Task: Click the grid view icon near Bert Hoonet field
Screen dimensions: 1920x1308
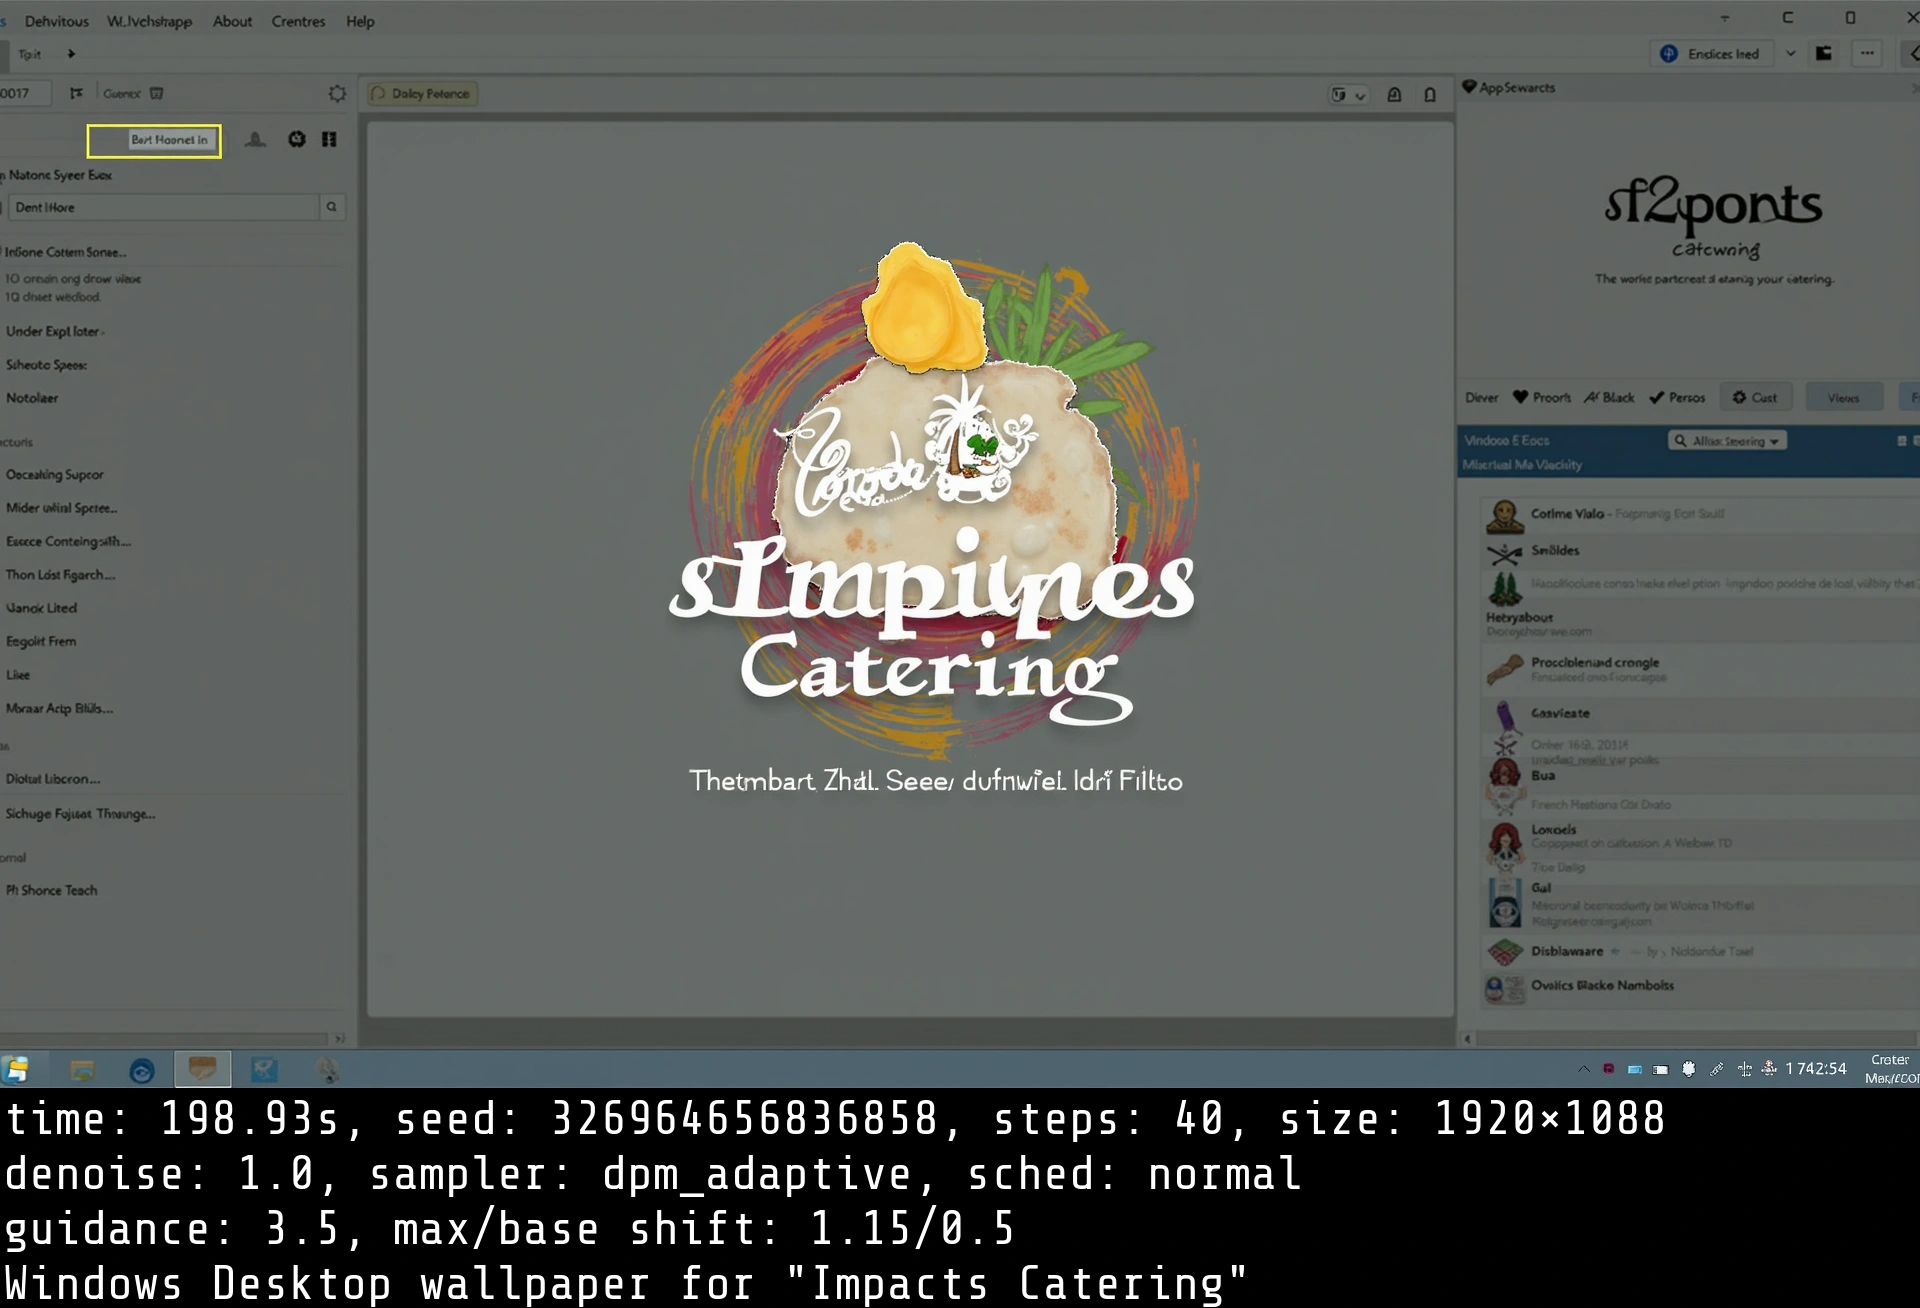Action: tap(329, 140)
